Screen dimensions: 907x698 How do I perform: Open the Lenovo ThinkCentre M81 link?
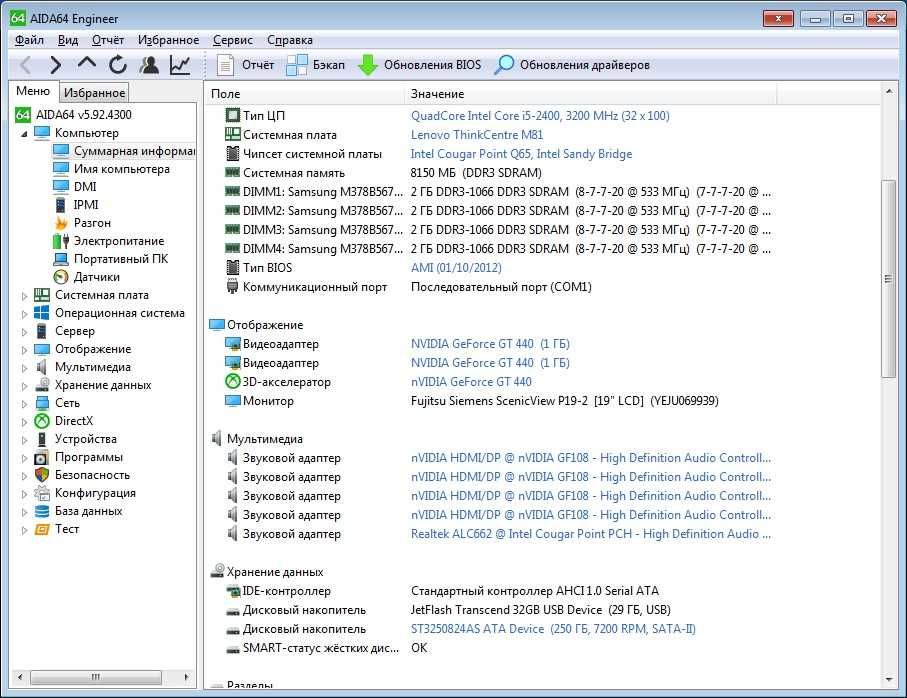click(x=477, y=135)
